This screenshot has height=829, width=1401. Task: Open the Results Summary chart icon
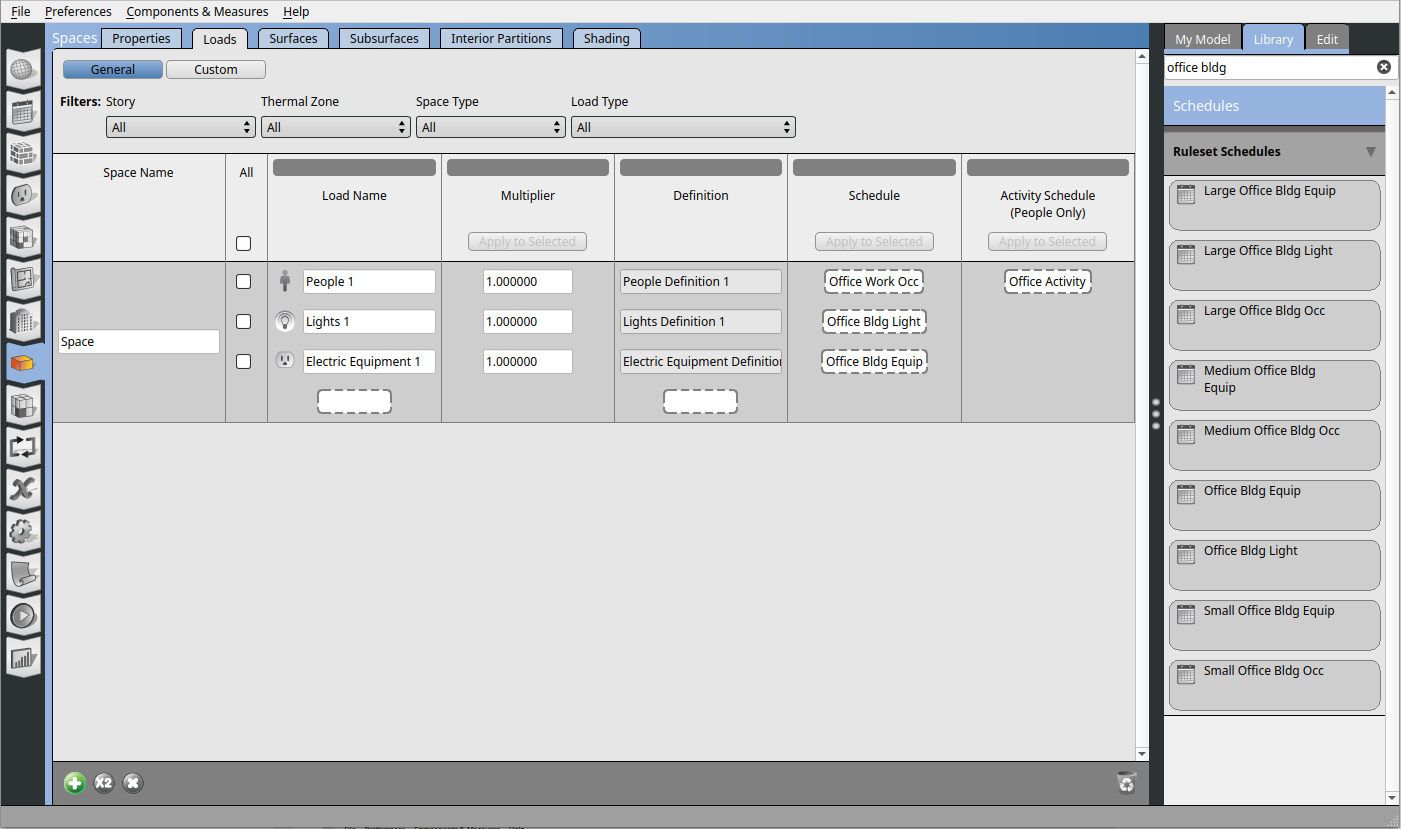point(23,658)
